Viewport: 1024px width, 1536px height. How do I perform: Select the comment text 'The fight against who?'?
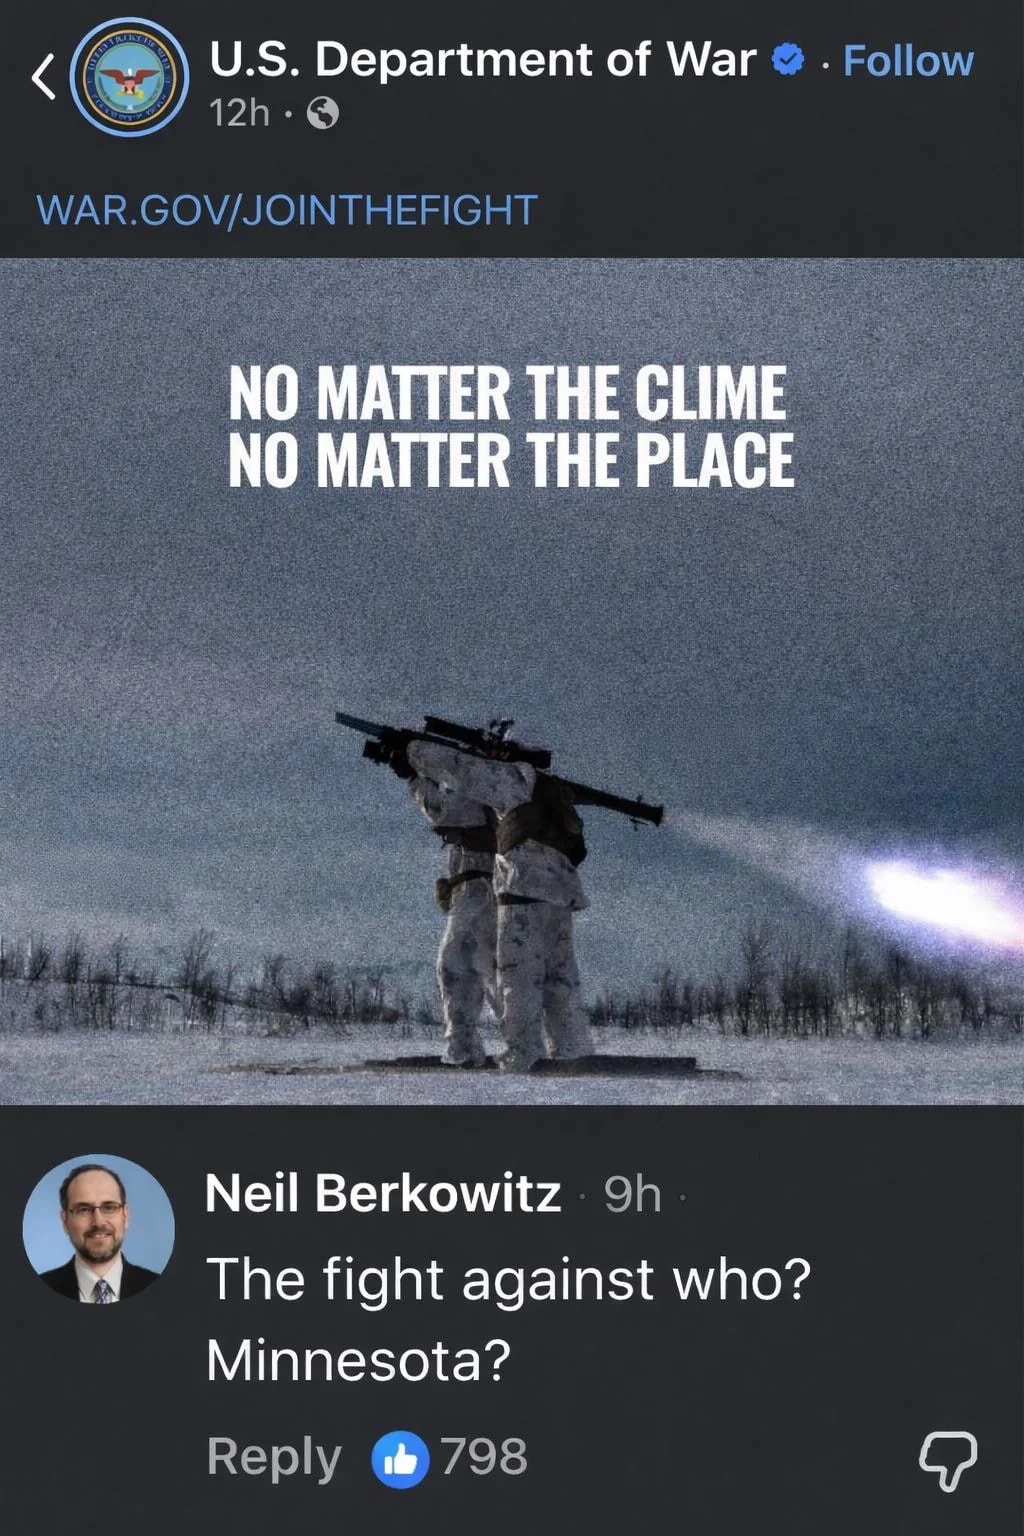pos(508,1279)
